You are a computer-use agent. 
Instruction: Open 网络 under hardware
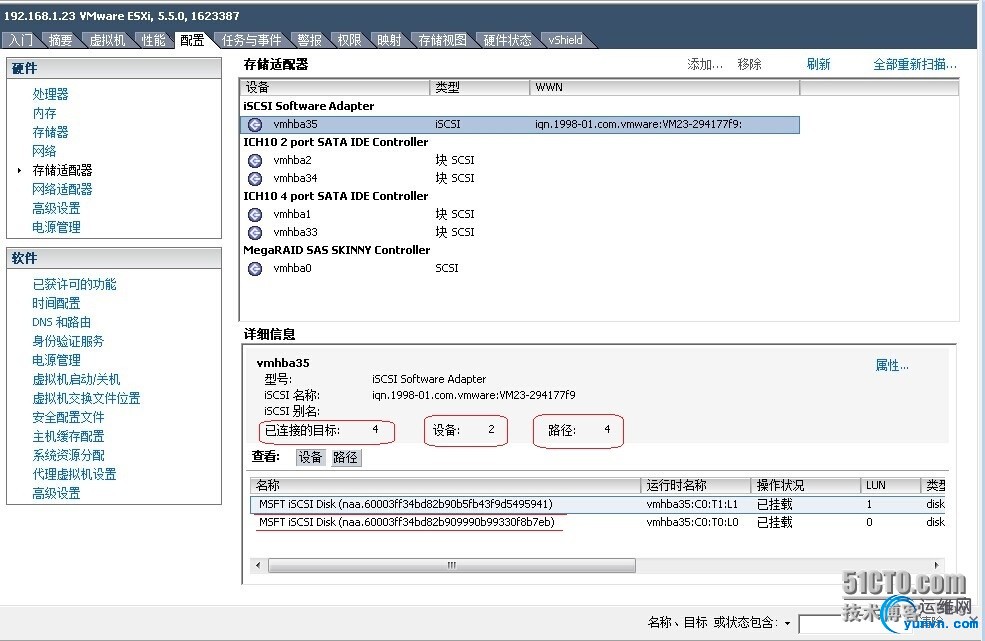click(45, 151)
